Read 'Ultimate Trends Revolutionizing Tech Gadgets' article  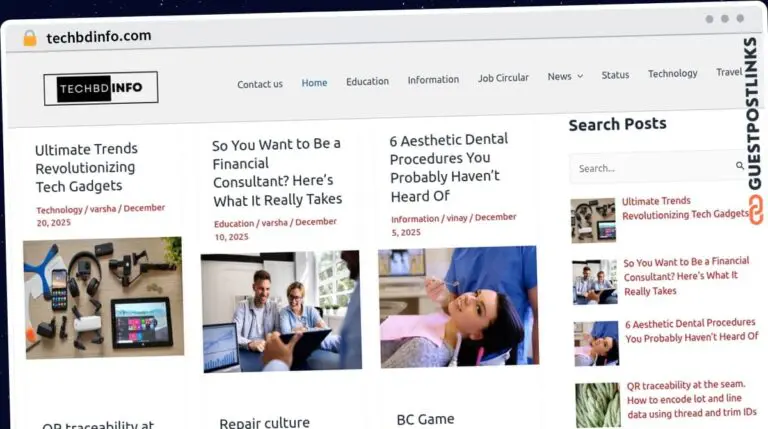coord(86,167)
